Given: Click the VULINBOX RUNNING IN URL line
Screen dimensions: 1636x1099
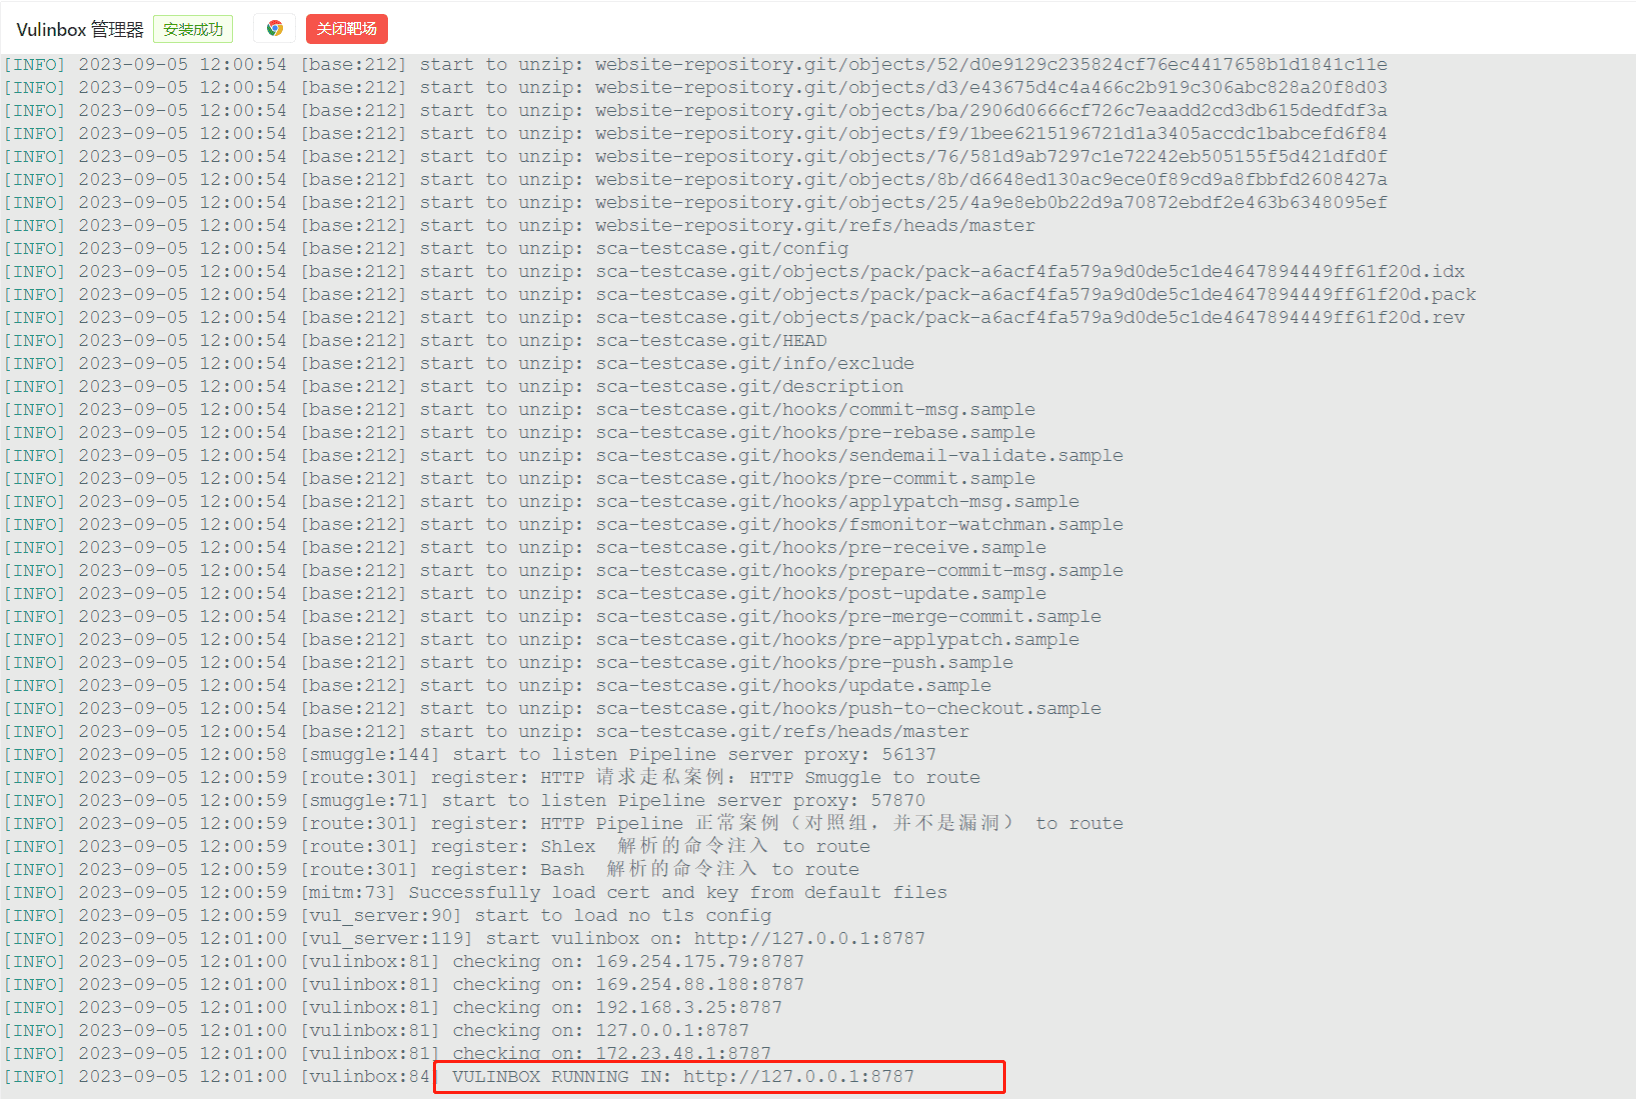Looking at the screenshot, I should pos(683,1077).
